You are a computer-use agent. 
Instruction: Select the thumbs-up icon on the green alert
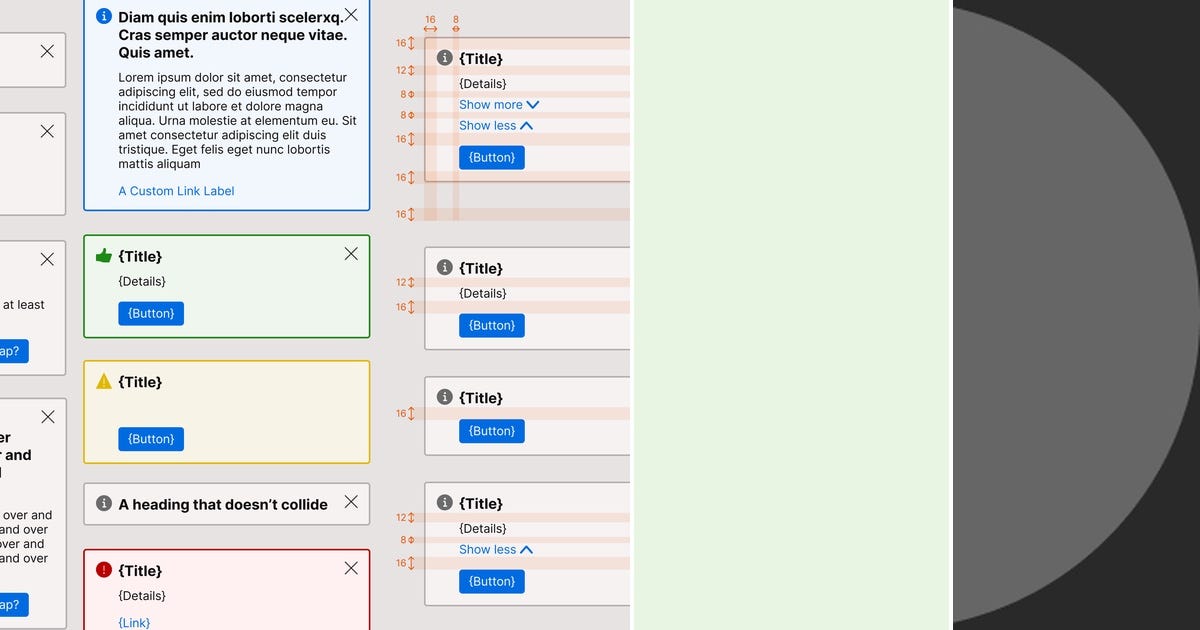(x=103, y=255)
